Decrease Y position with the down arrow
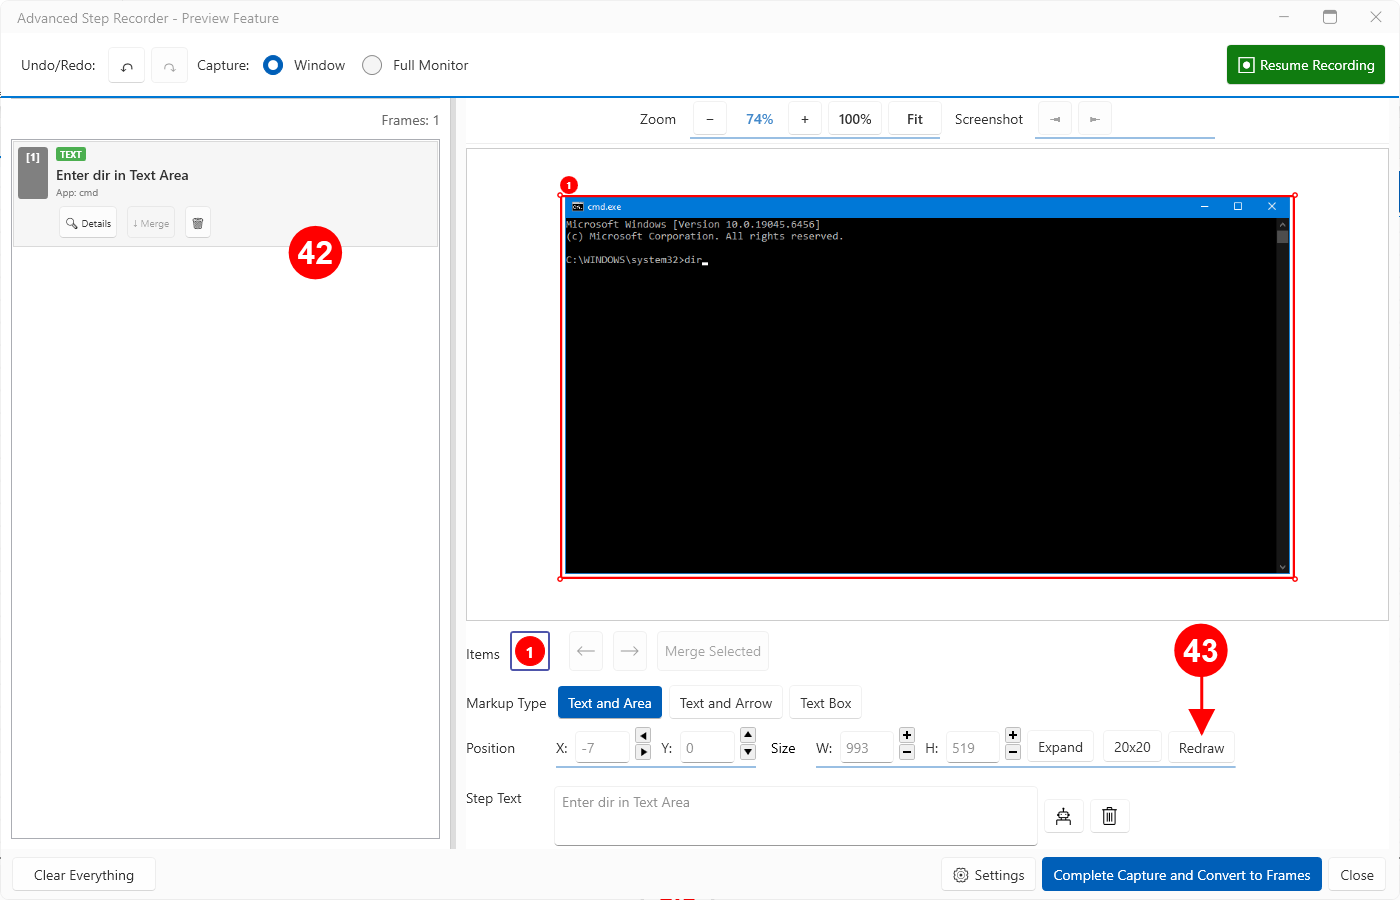Image resolution: width=1400 pixels, height=900 pixels. point(748,752)
